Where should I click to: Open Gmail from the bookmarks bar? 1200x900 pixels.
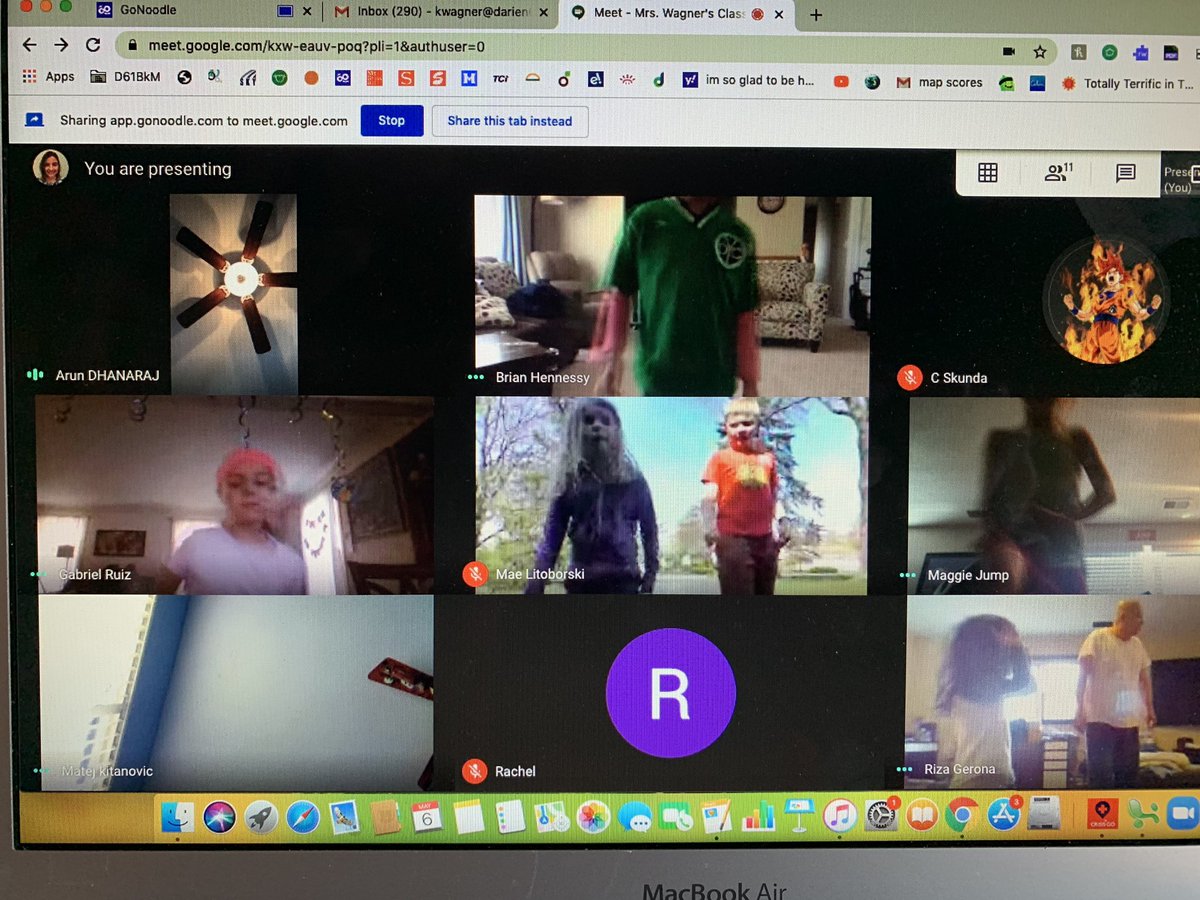coord(903,82)
